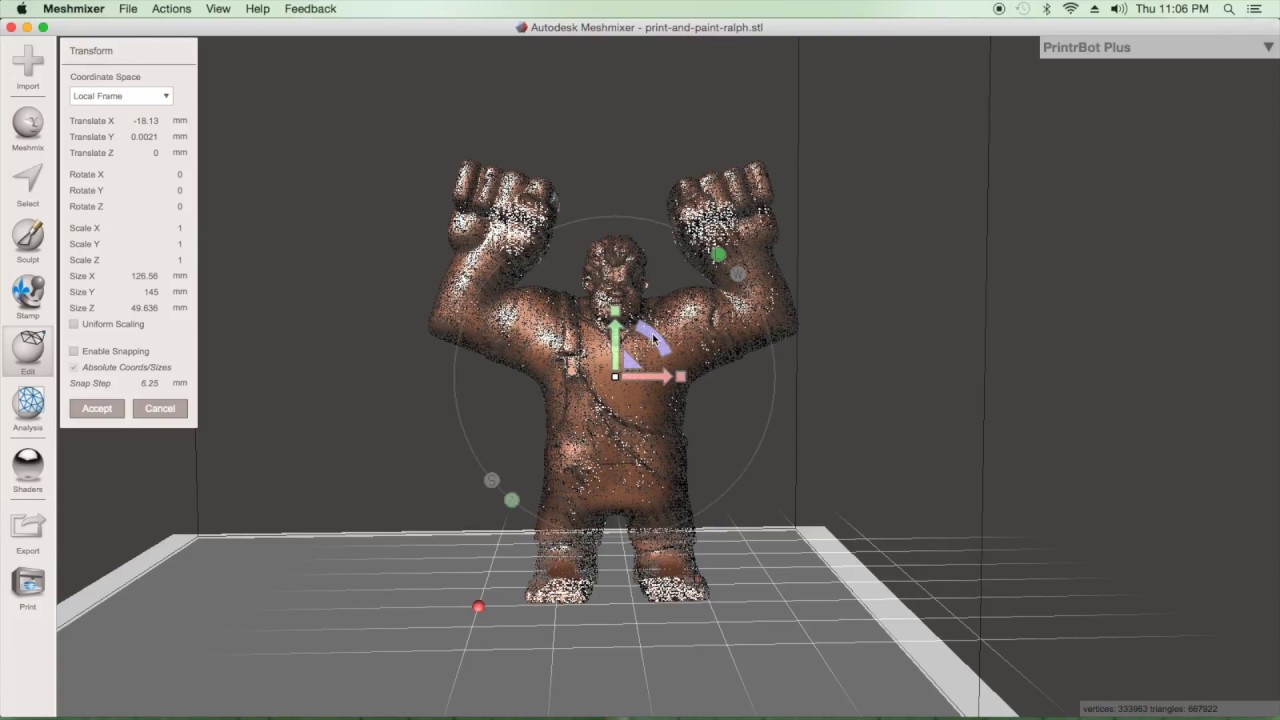Open the Wi-Fi status menu
Viewport: 1280px width, 720px height.
pyautogui.click(x=1071, y=9)
